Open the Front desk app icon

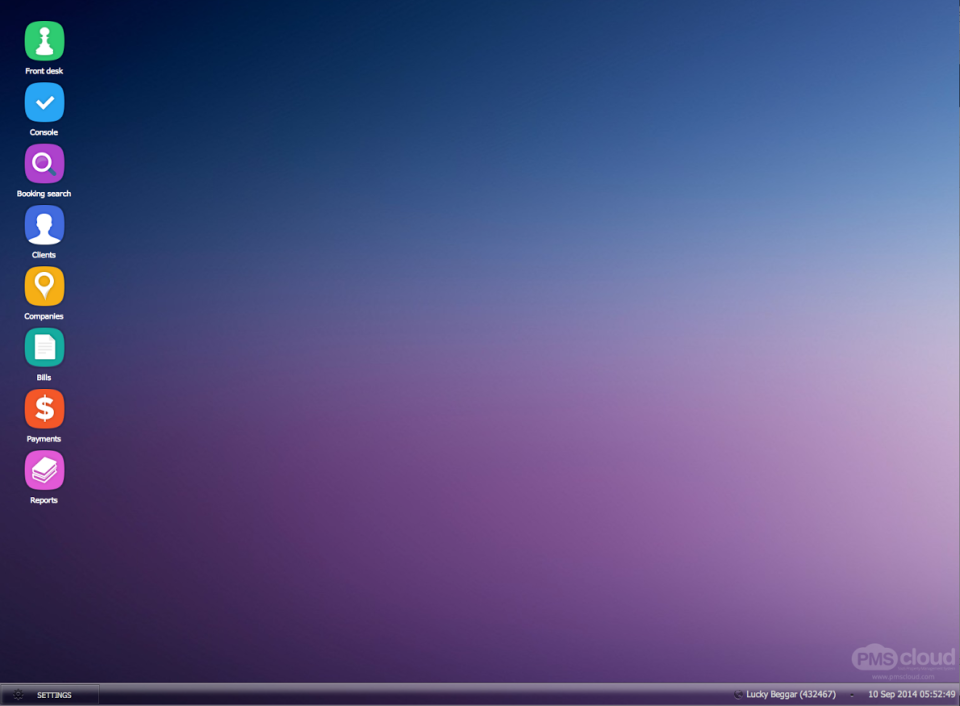(44, 41)
